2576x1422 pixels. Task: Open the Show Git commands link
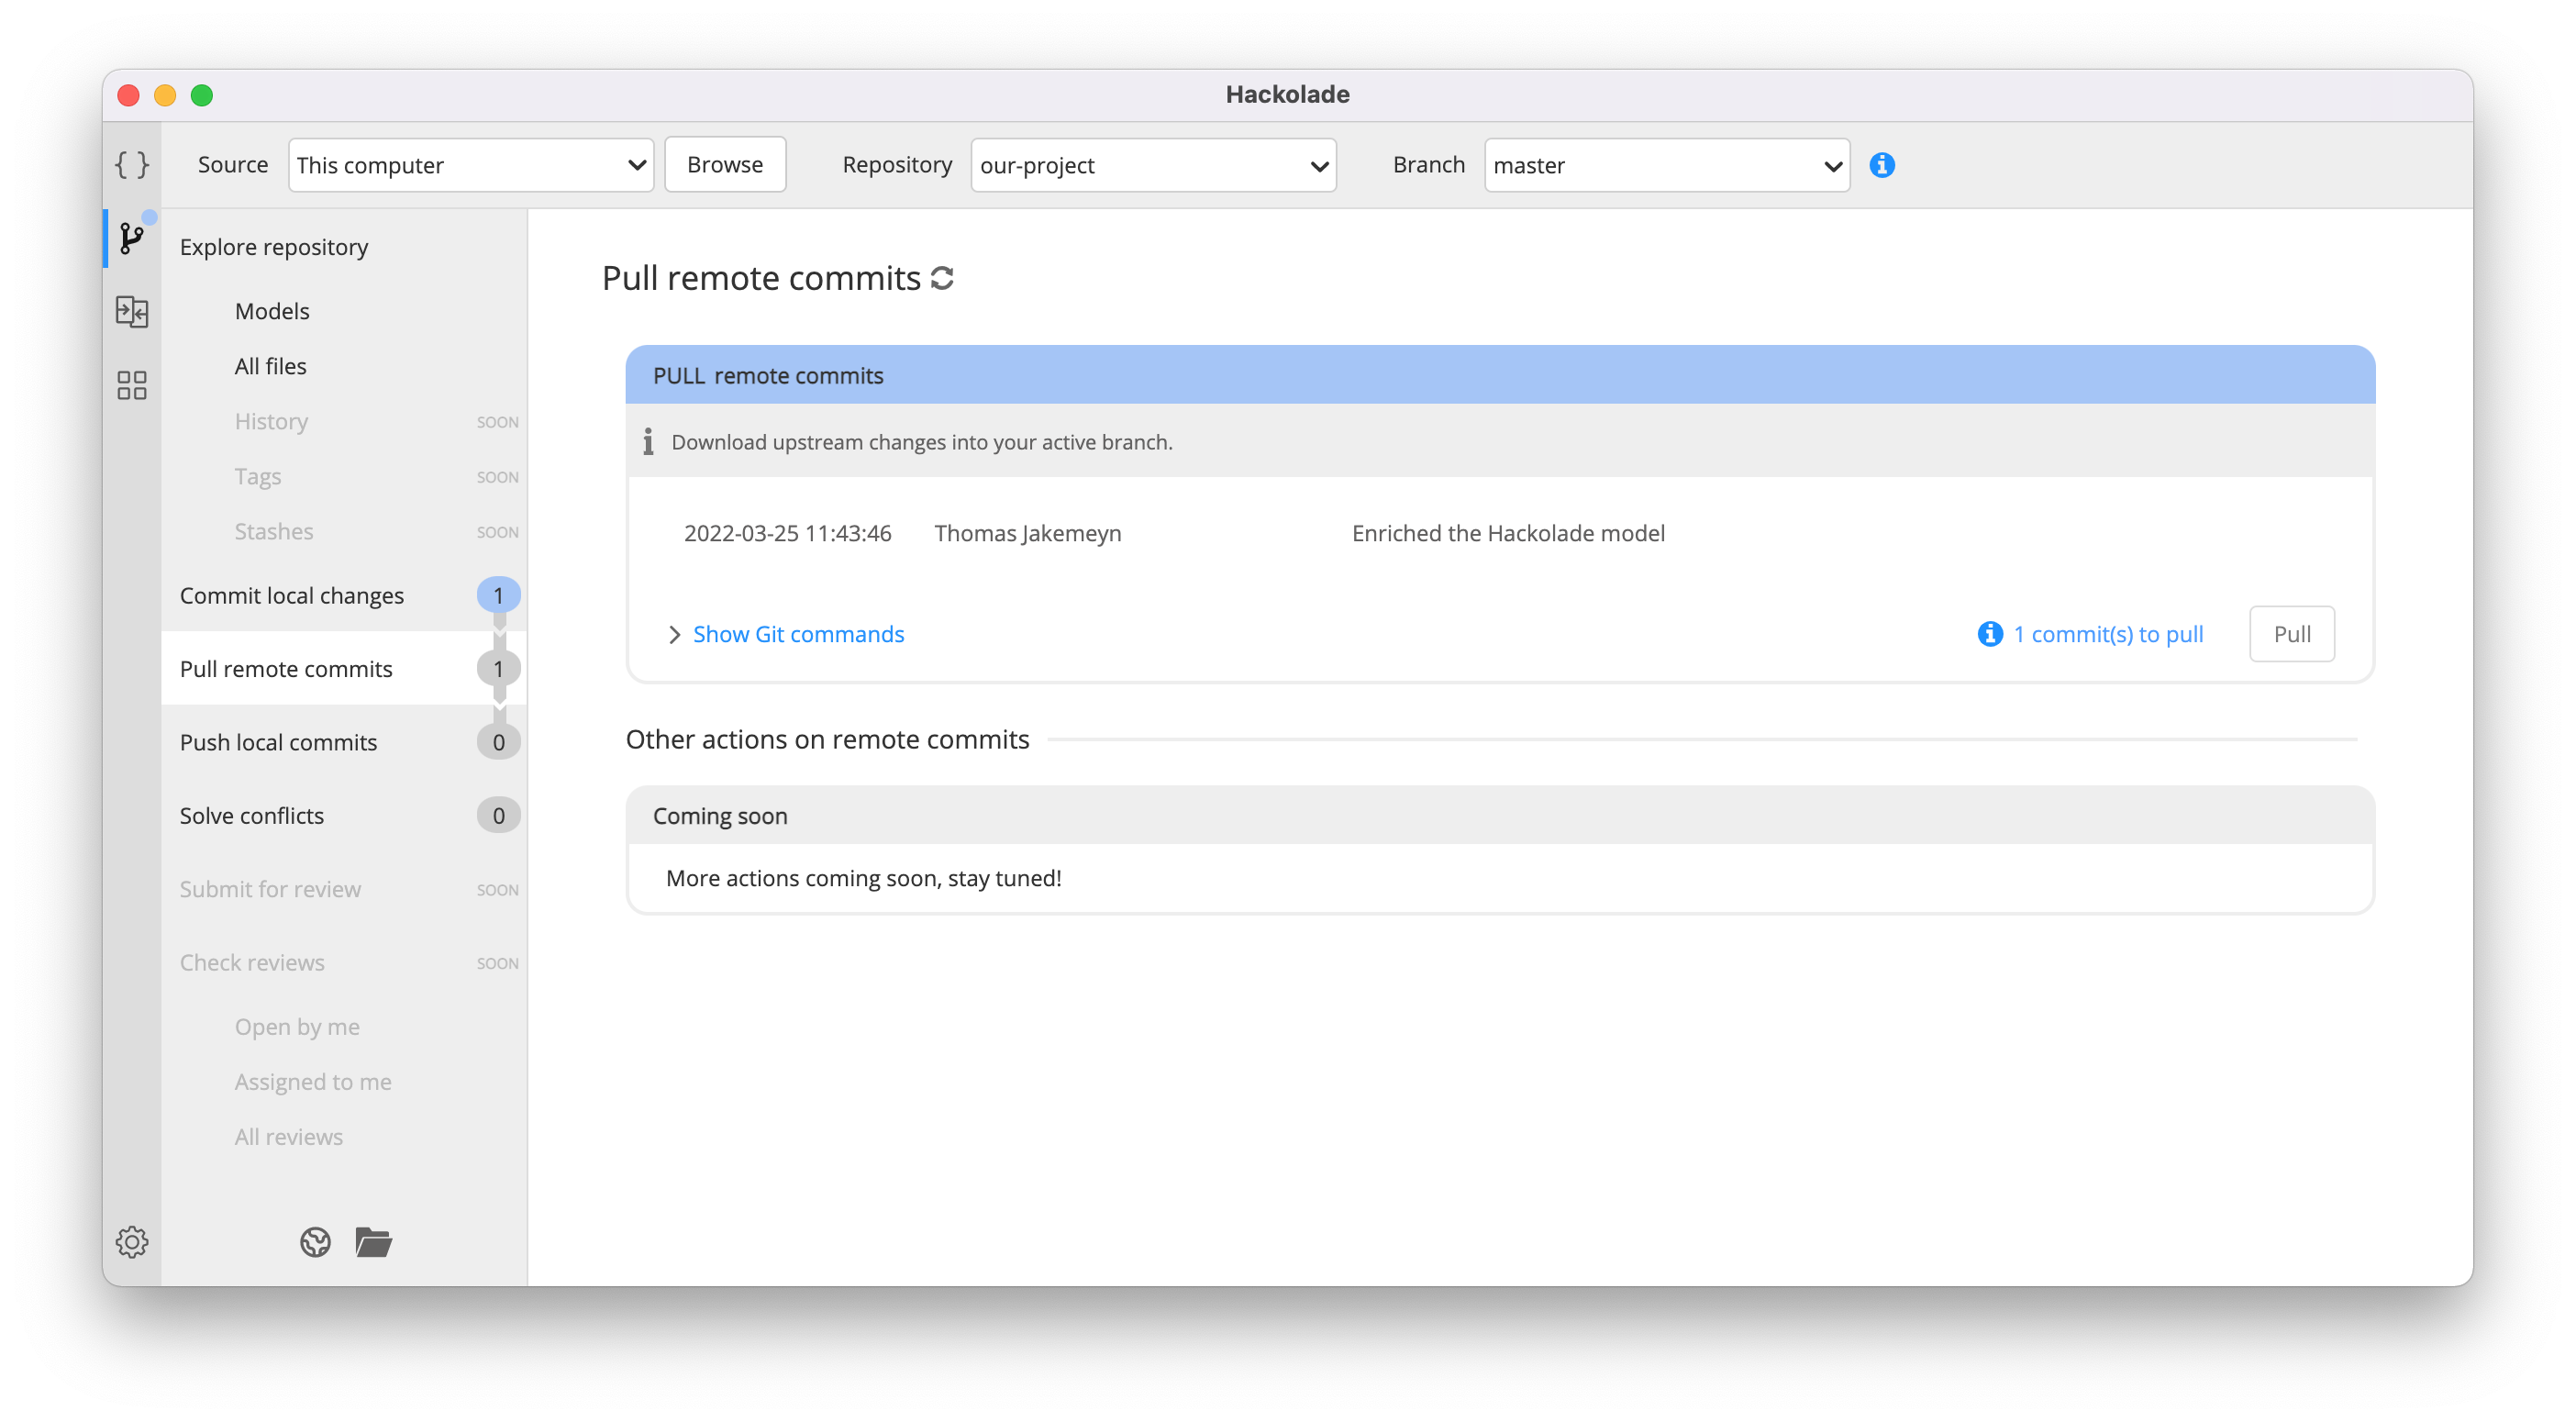coord(798,634)
